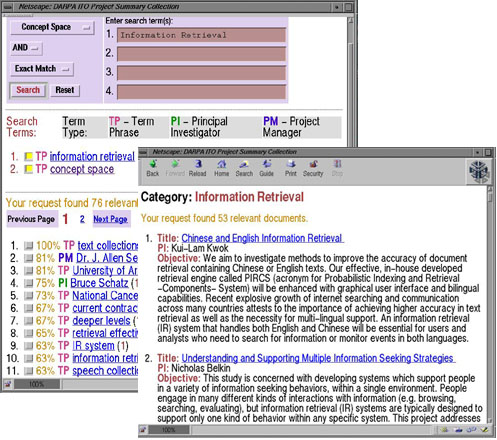Click the Forward toolbar icon

tap(175, 168)
